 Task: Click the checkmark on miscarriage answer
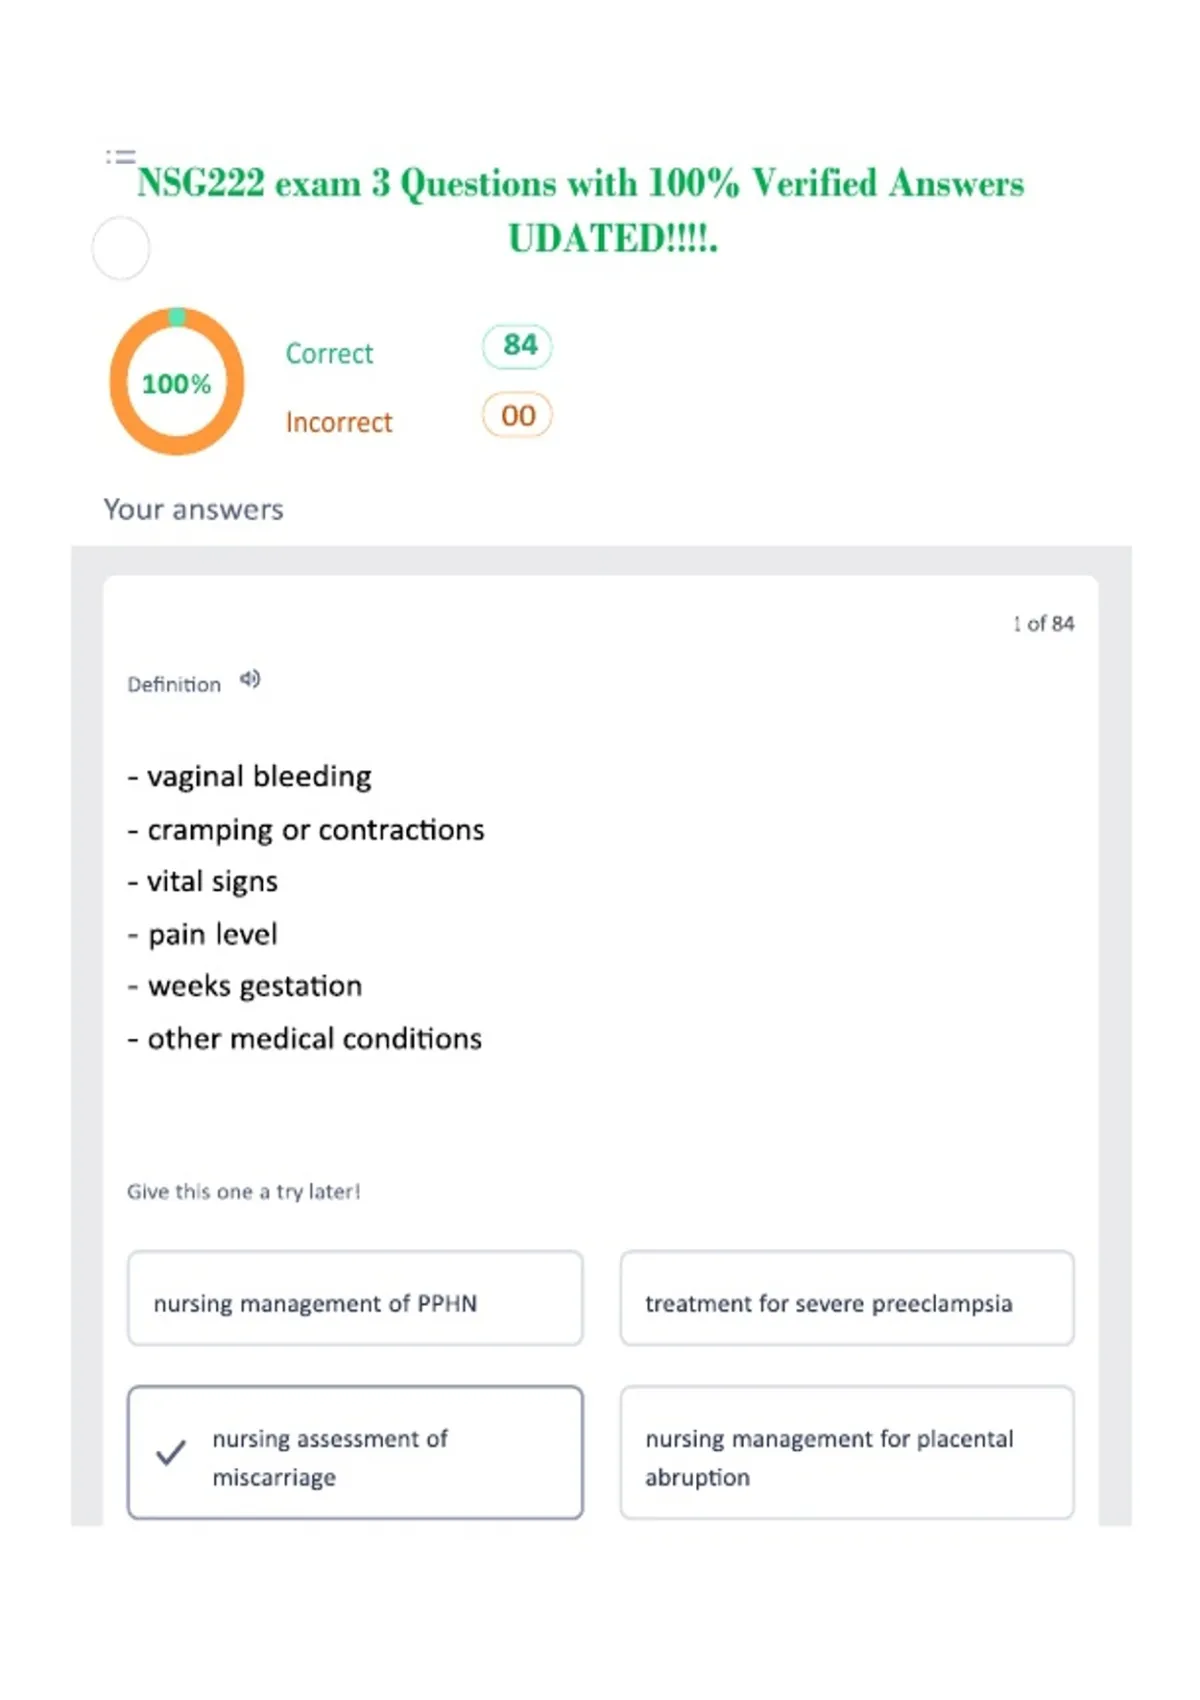click(171, 1452)
